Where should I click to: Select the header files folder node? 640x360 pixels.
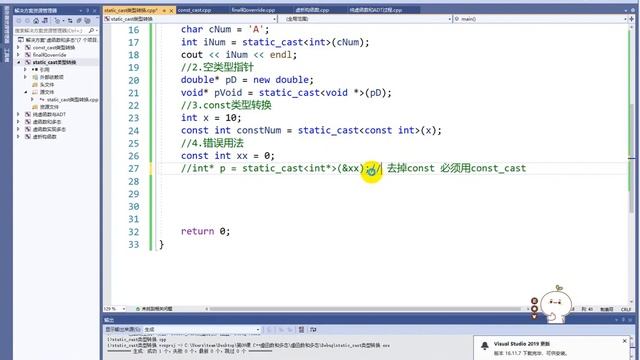click(43, 84)
